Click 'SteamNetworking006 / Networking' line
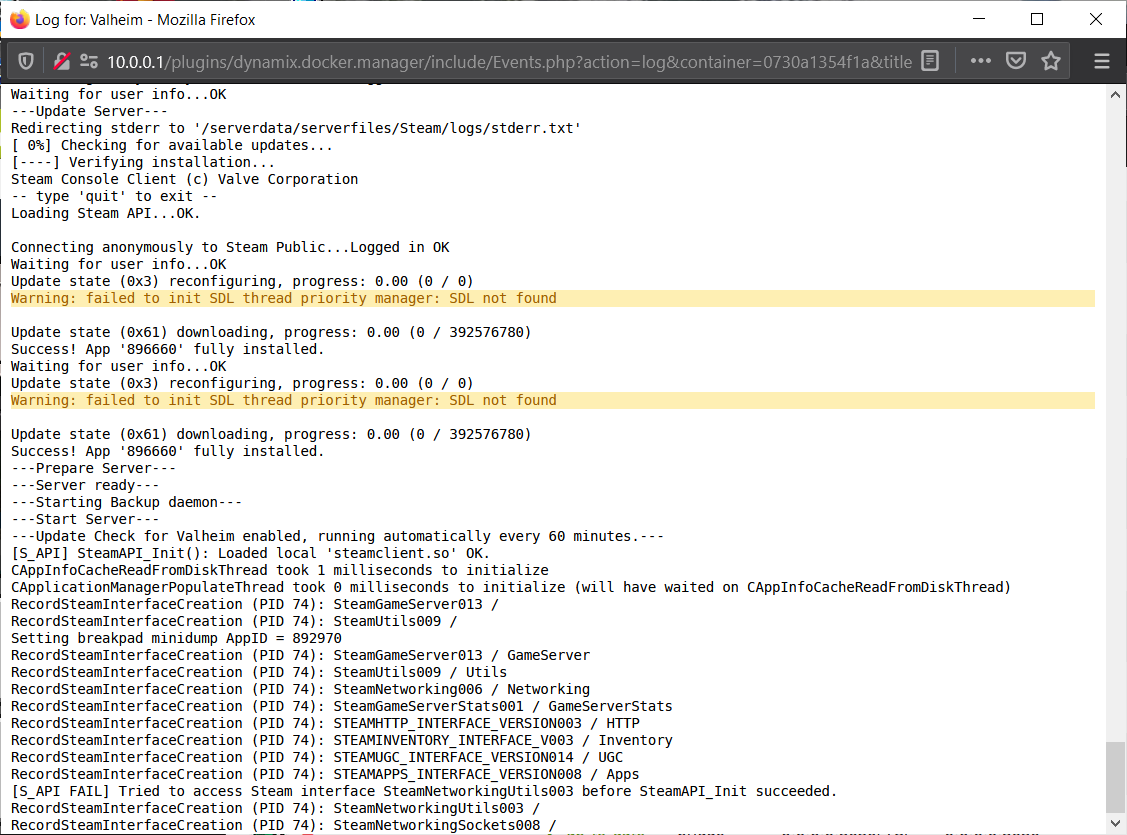The image size is (1127, 835). (x=300, y=690)
